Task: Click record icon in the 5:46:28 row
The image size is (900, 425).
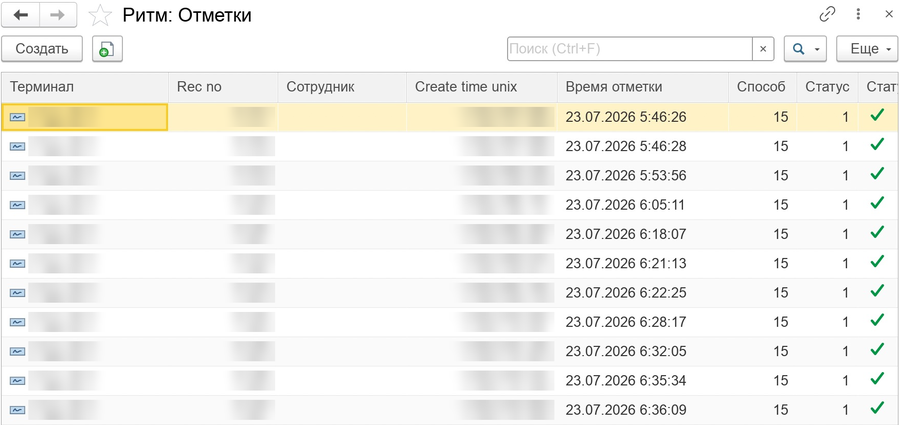Action: [17, 146]
